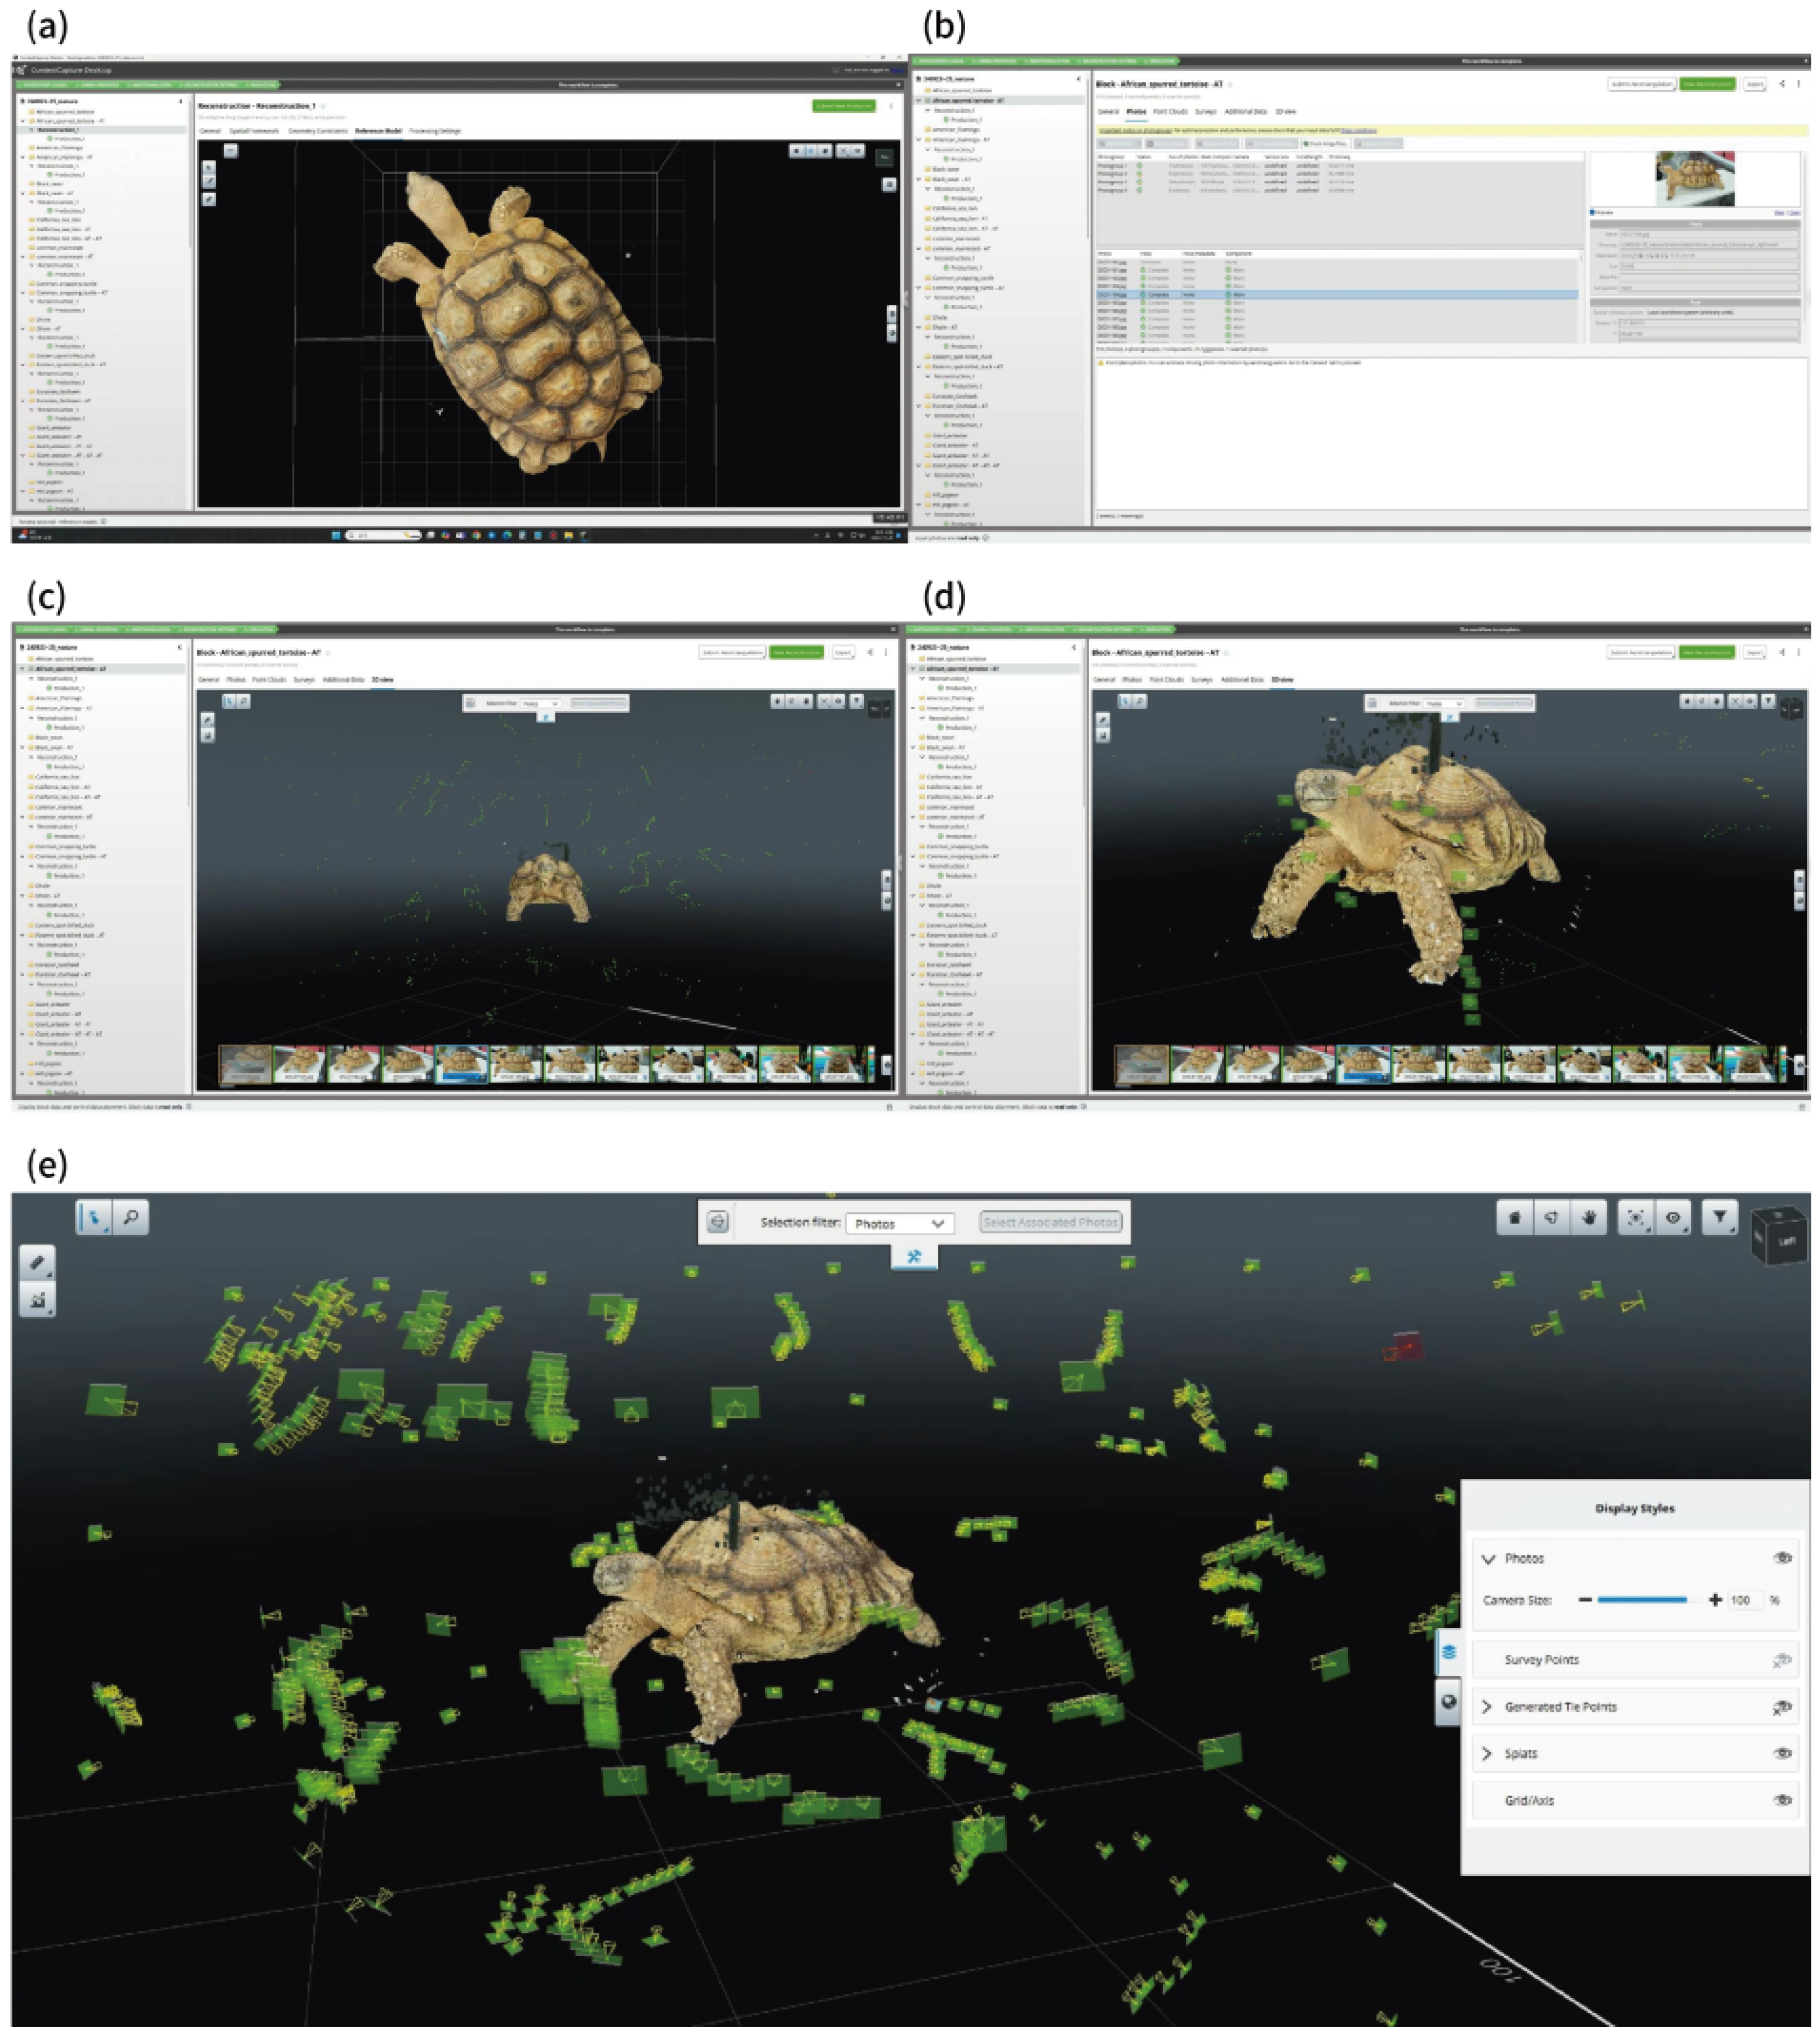Click Select Associated Photos button in panel (e)
Viewport: 1820px width, 2038px height.
[x=1051, y=1223]
